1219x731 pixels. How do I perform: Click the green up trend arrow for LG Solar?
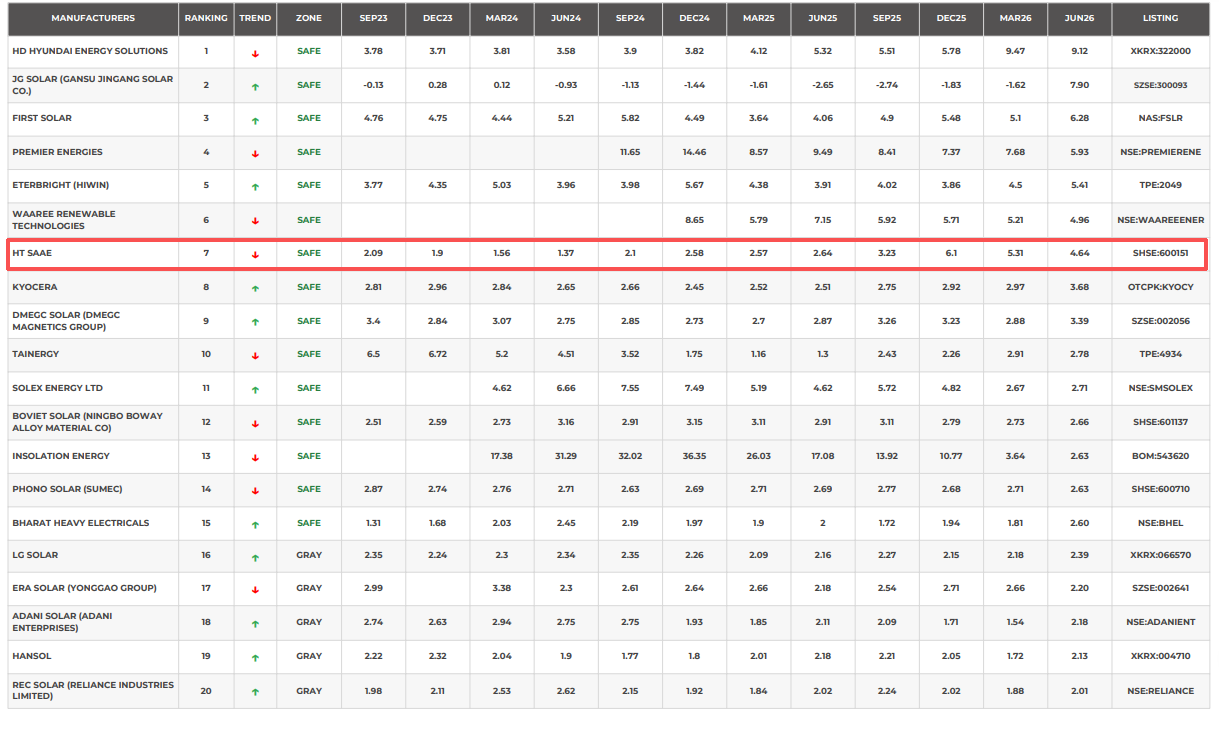(255, 556)
